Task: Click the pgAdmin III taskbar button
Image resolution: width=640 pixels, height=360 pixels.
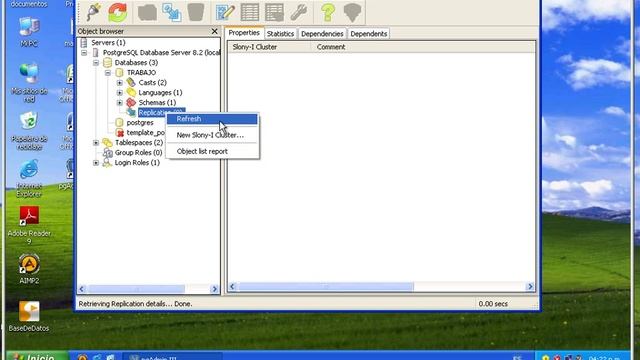Action: click(x=172, y=357)
